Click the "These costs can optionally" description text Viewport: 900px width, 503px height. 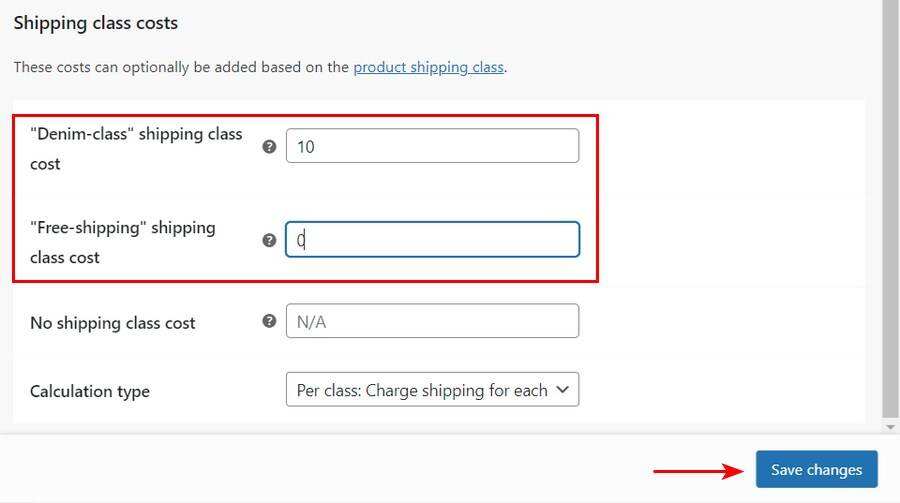pos(180,68)
